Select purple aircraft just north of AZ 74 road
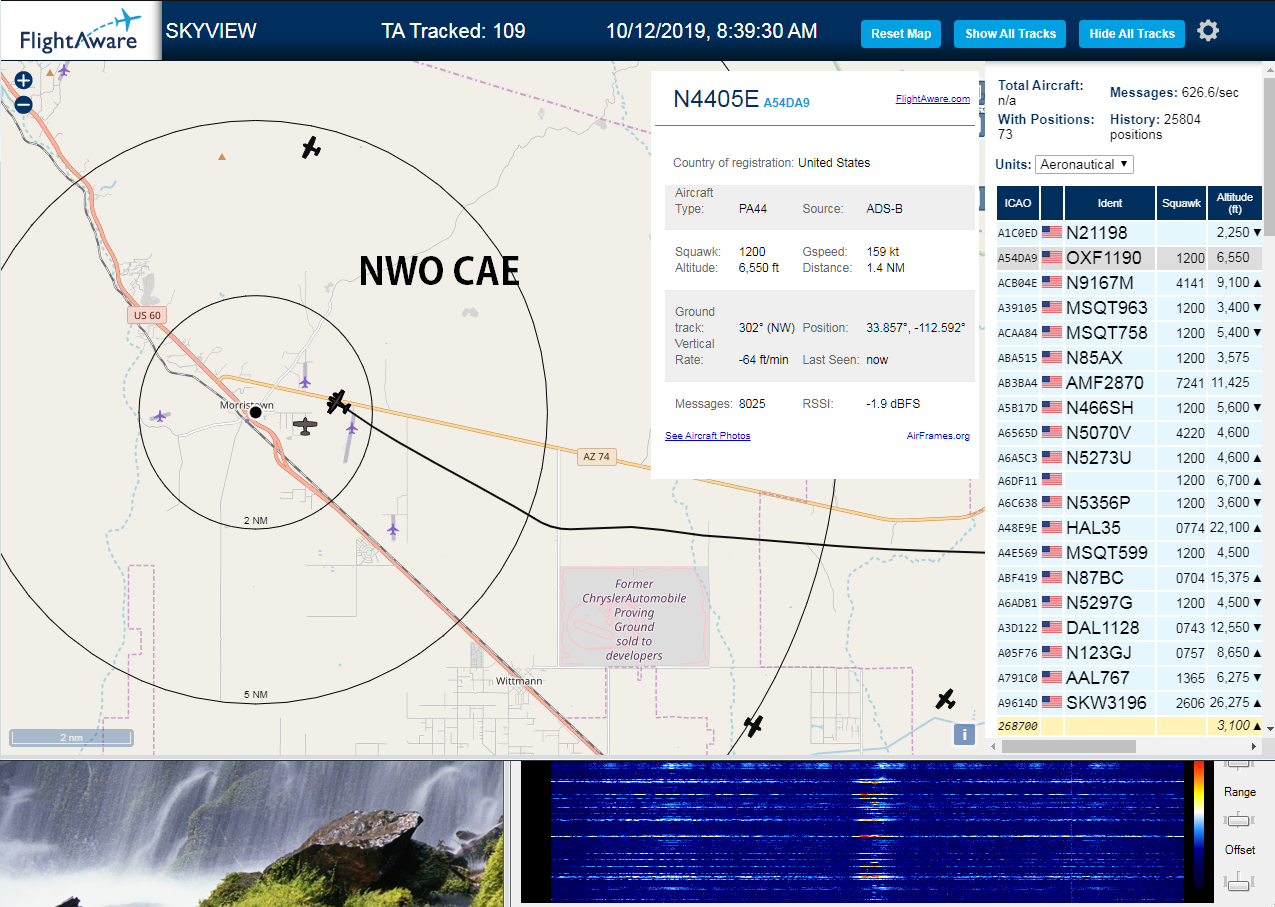 point(305,381)
